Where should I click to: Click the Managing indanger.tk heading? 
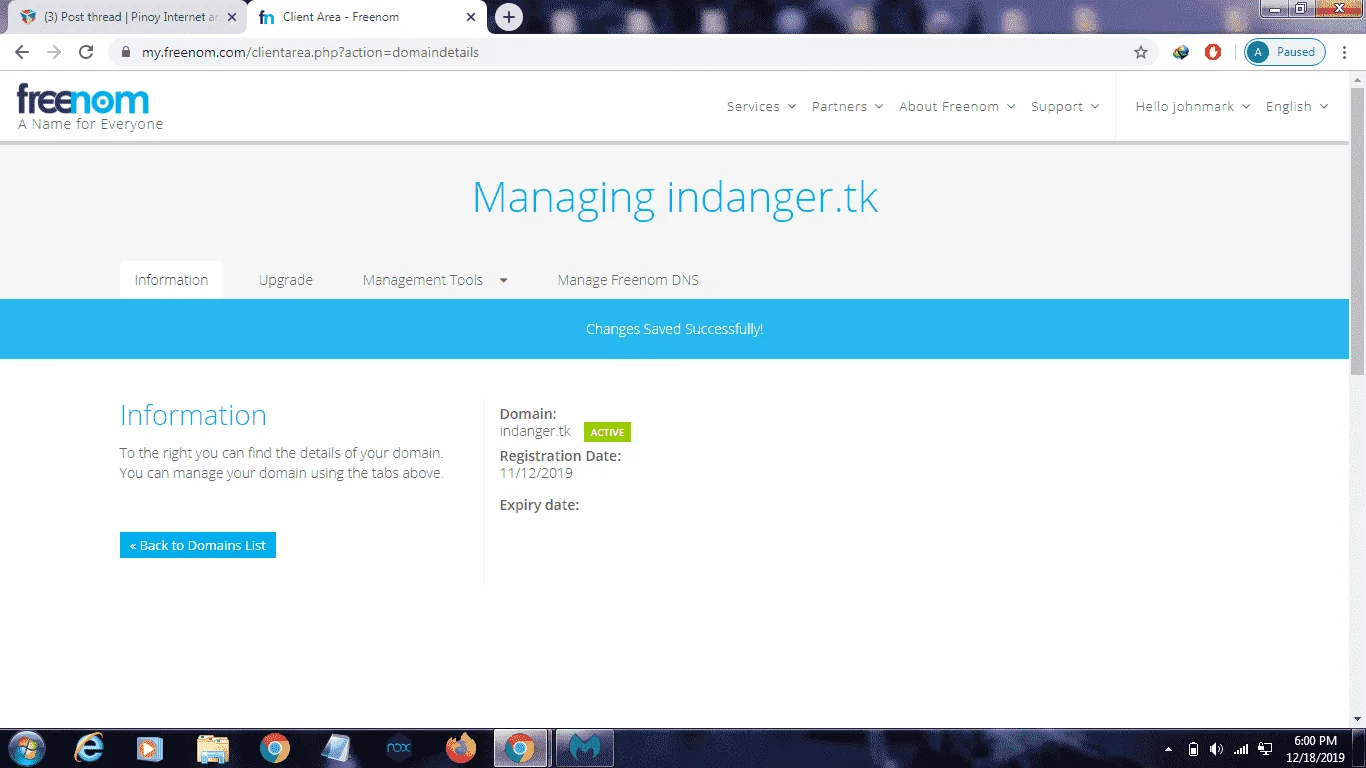tap(675, 198)
